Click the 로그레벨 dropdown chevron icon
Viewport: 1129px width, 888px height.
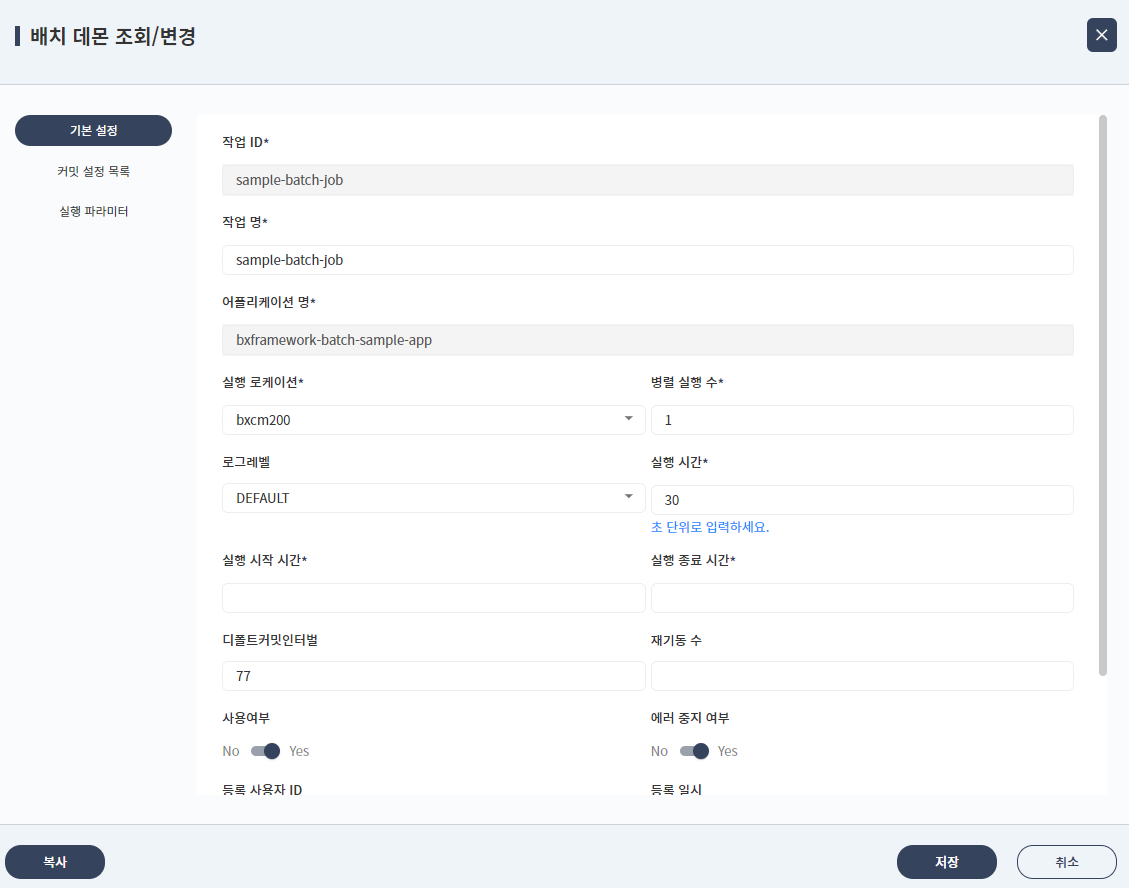click(x=630, y=497)
